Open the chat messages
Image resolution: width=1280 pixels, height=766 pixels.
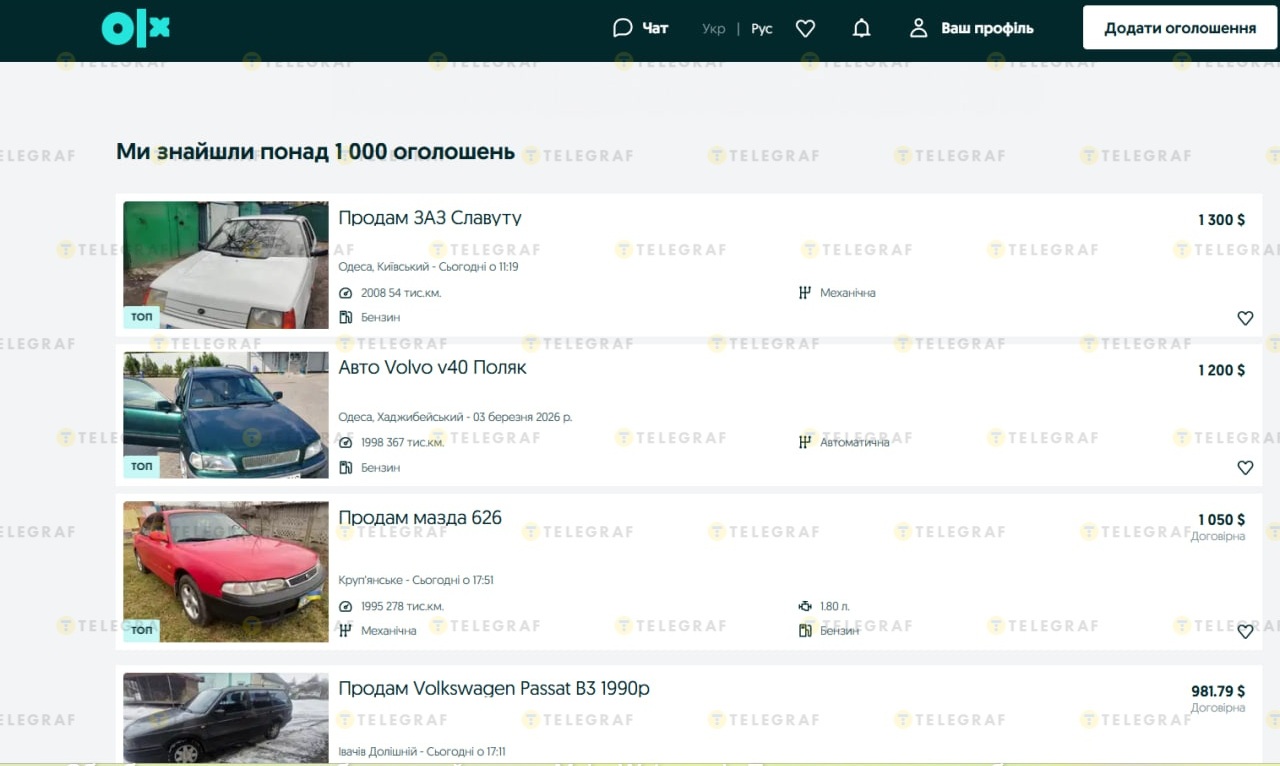point(640,28)
